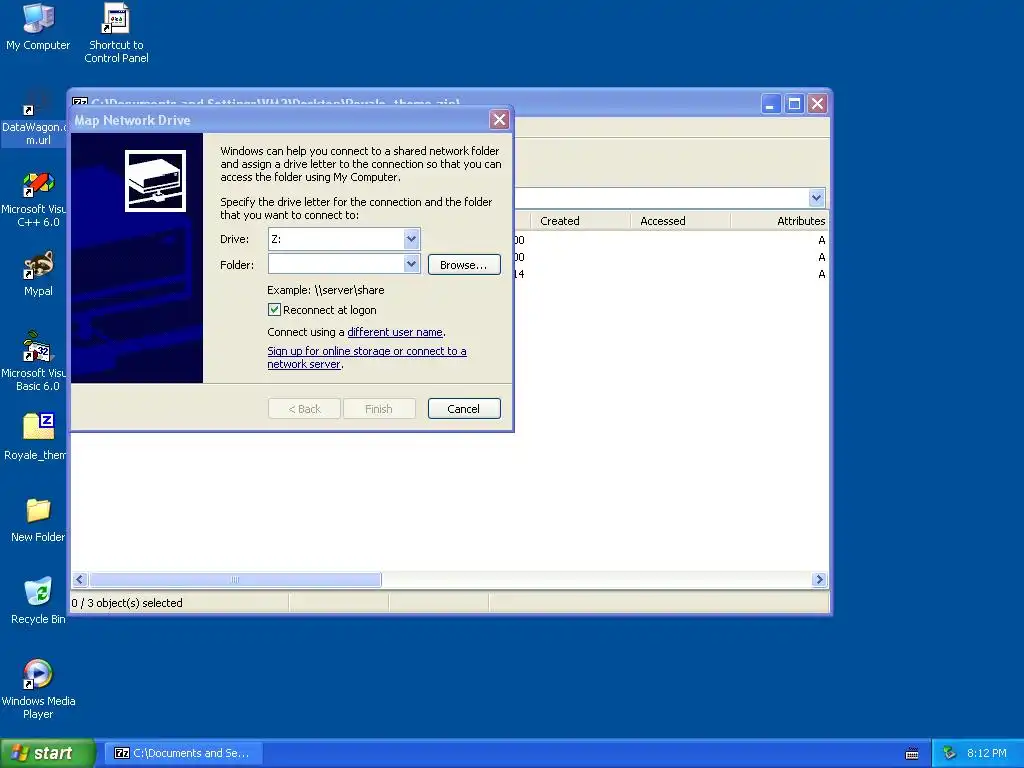Screen dimensions: 1024x768
Task: Expand the Folder path dropdown
Action: (x=411, y=264)
